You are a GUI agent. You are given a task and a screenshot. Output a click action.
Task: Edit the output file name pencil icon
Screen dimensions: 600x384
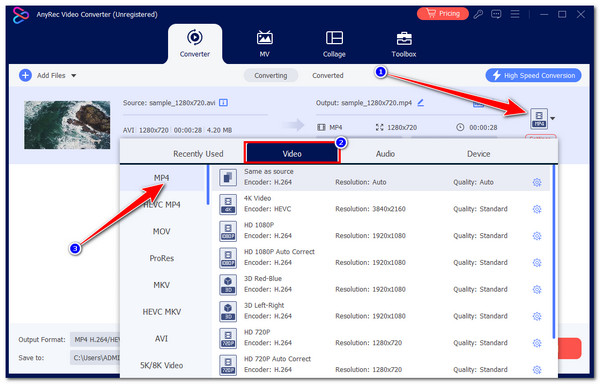point(421,103)
